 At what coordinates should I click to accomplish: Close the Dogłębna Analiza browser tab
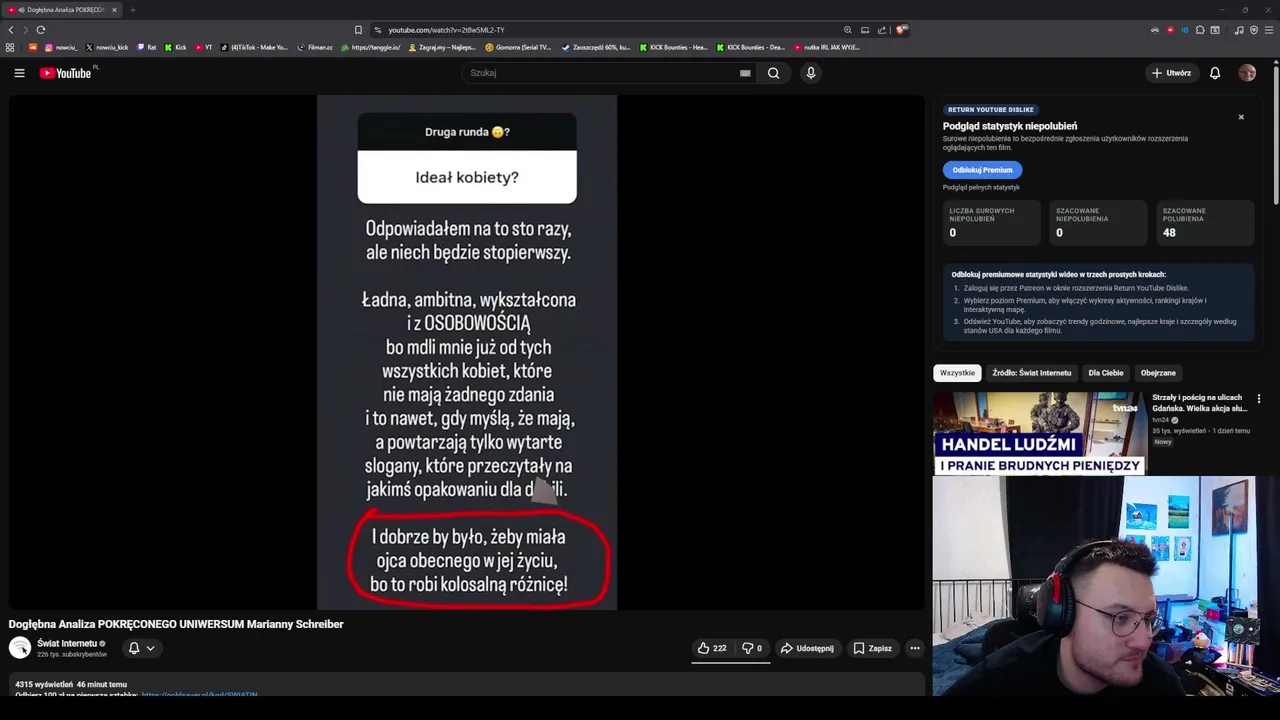(114, 10)
